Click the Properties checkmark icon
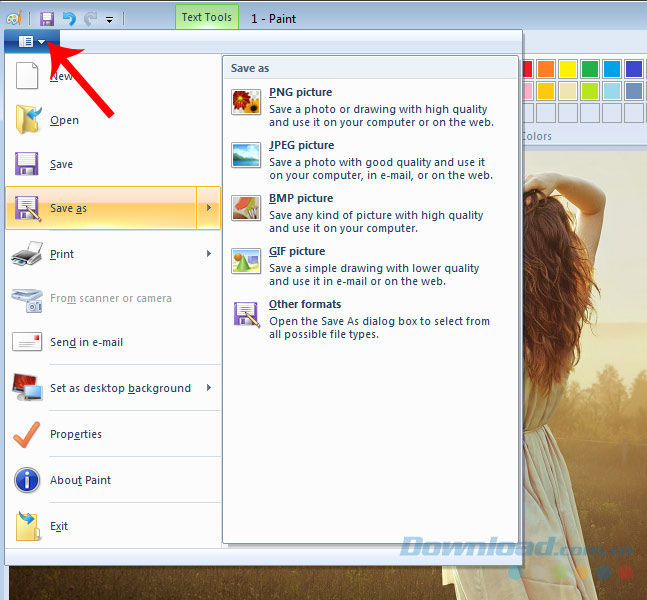 tap(27, 434)
